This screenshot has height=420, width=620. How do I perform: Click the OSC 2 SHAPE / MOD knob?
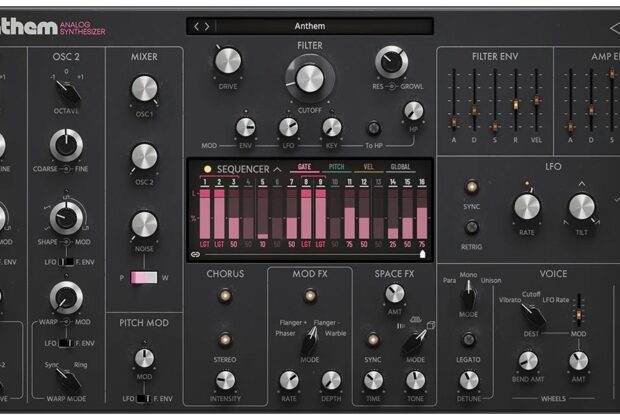[66, 218]
